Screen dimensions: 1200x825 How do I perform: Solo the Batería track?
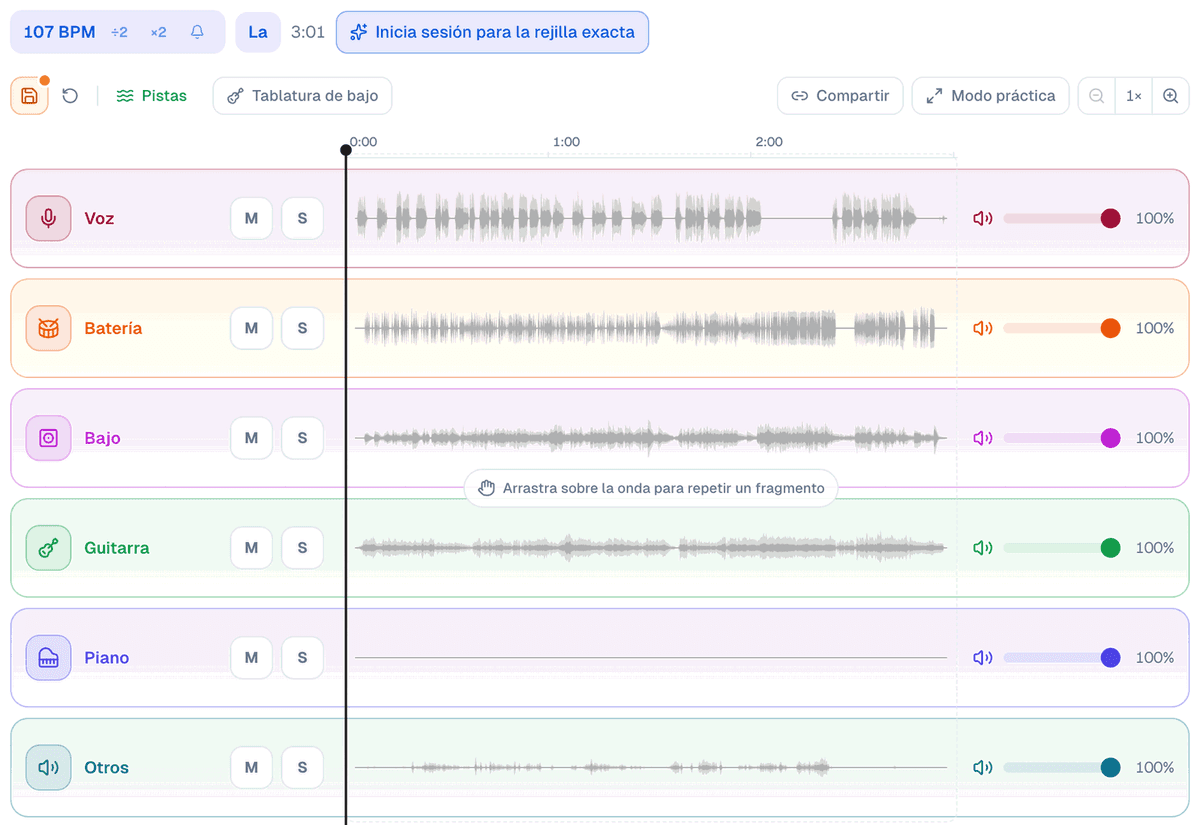point(302,328)
